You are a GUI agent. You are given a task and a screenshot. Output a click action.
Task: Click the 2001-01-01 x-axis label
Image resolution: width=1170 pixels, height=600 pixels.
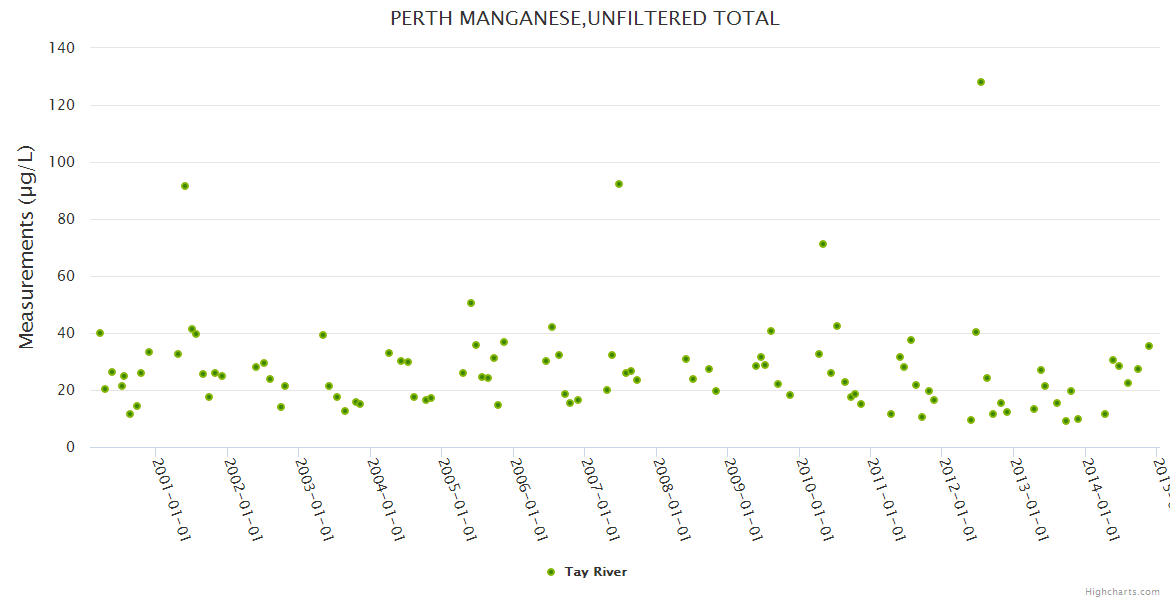coord(171,500)
